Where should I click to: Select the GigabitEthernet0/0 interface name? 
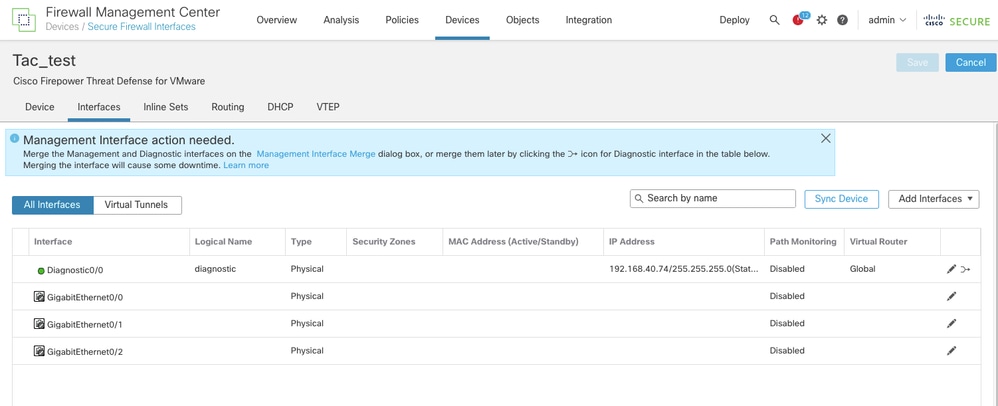pyautogui.click(x=85, y=297)
